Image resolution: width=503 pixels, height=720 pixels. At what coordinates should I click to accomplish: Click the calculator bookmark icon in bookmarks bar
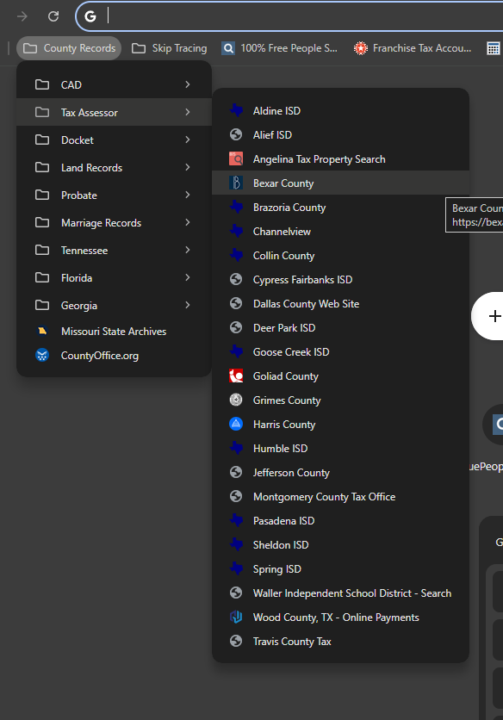coord(493,48)
